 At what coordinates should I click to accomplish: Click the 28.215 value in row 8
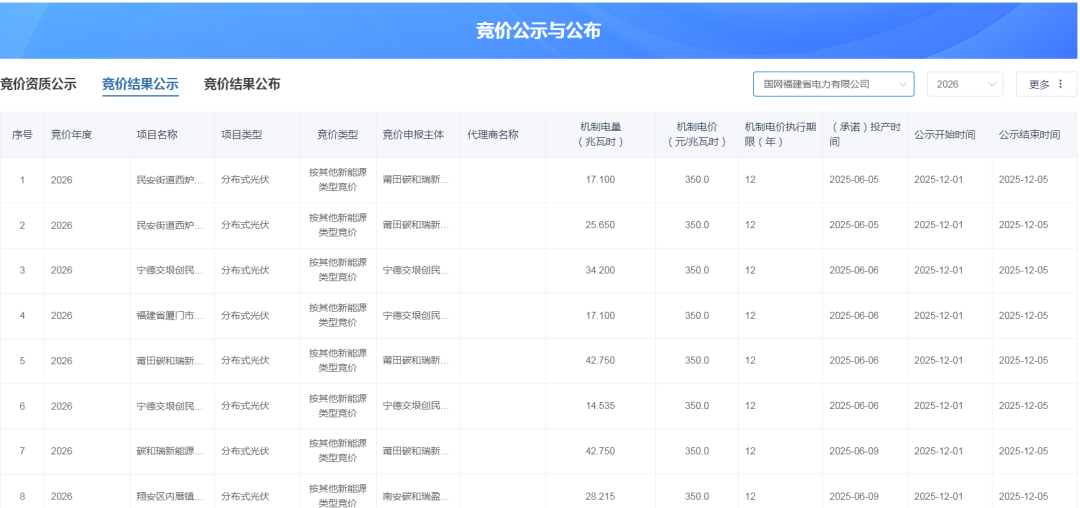coord(600,496)
